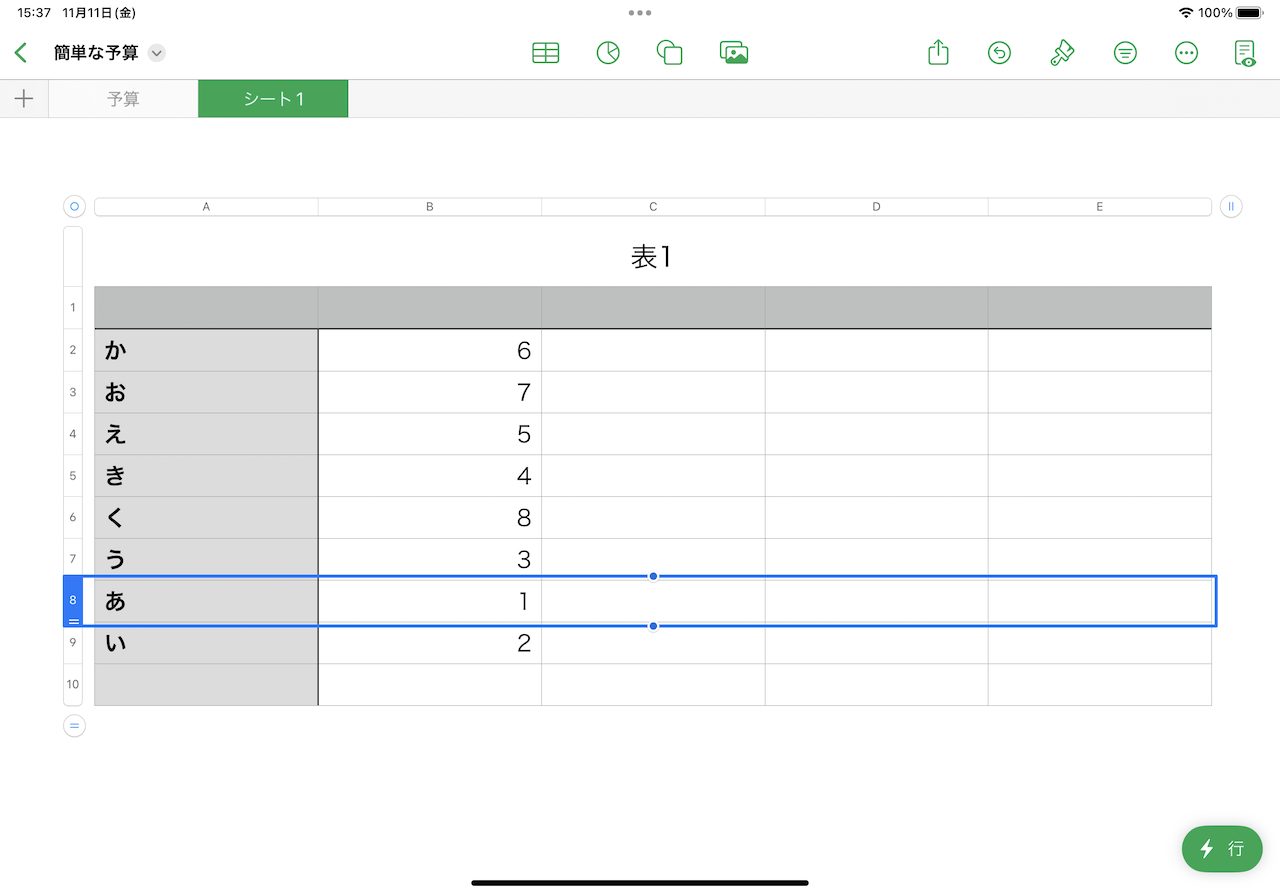
Task: Open the format paintbrush panel
Action: 1062,53
